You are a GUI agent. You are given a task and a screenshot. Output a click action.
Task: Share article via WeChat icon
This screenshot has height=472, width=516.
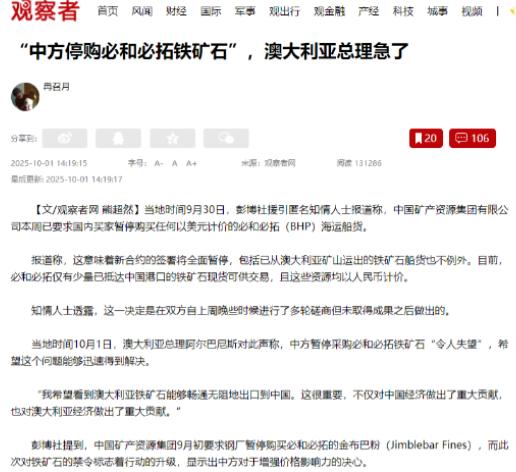(x=226, y=138)
